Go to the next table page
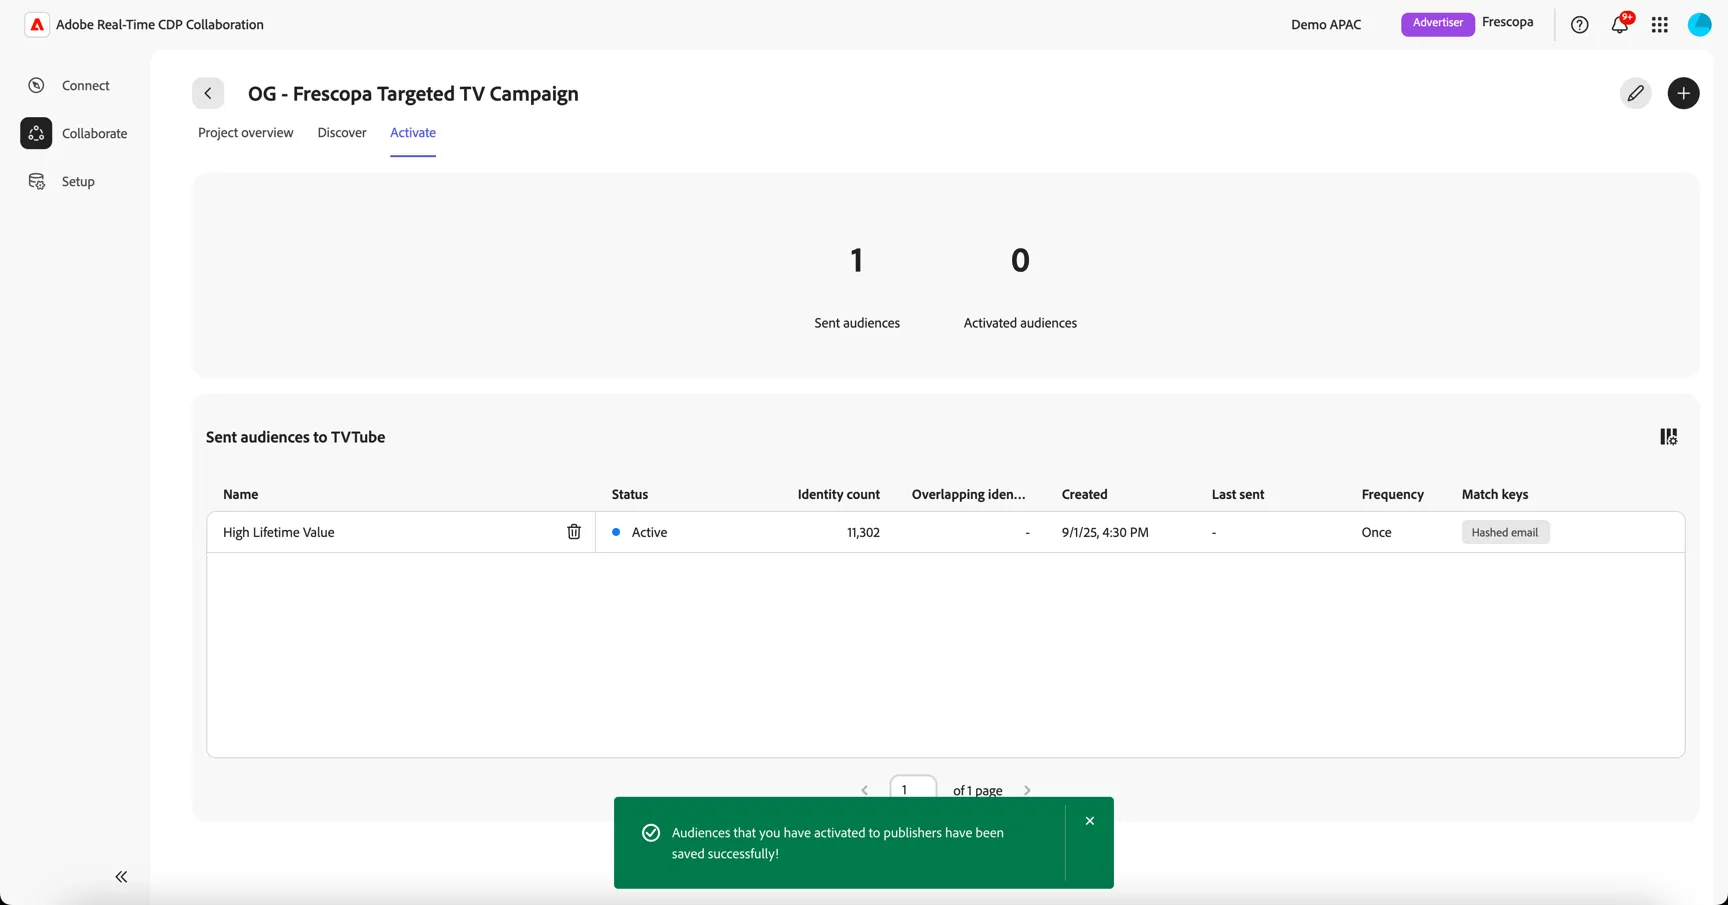This screenshot has height=905, width=1728. [1027, 790]
